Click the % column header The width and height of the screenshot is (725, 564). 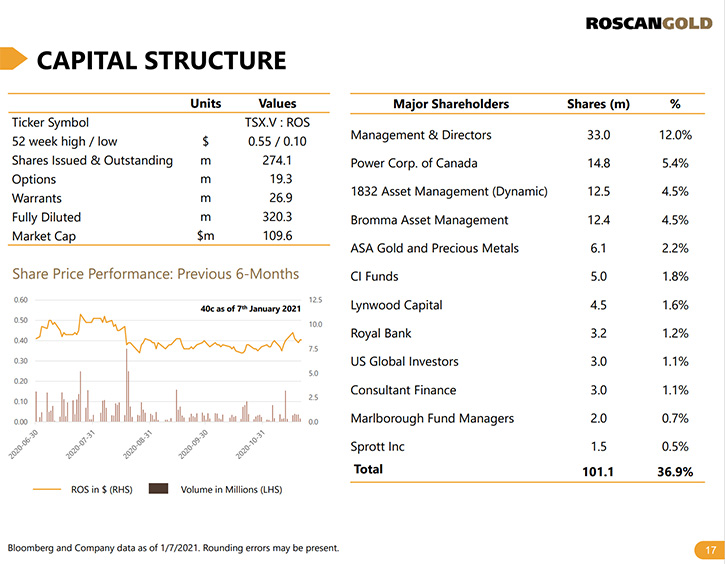pos(675,104)
